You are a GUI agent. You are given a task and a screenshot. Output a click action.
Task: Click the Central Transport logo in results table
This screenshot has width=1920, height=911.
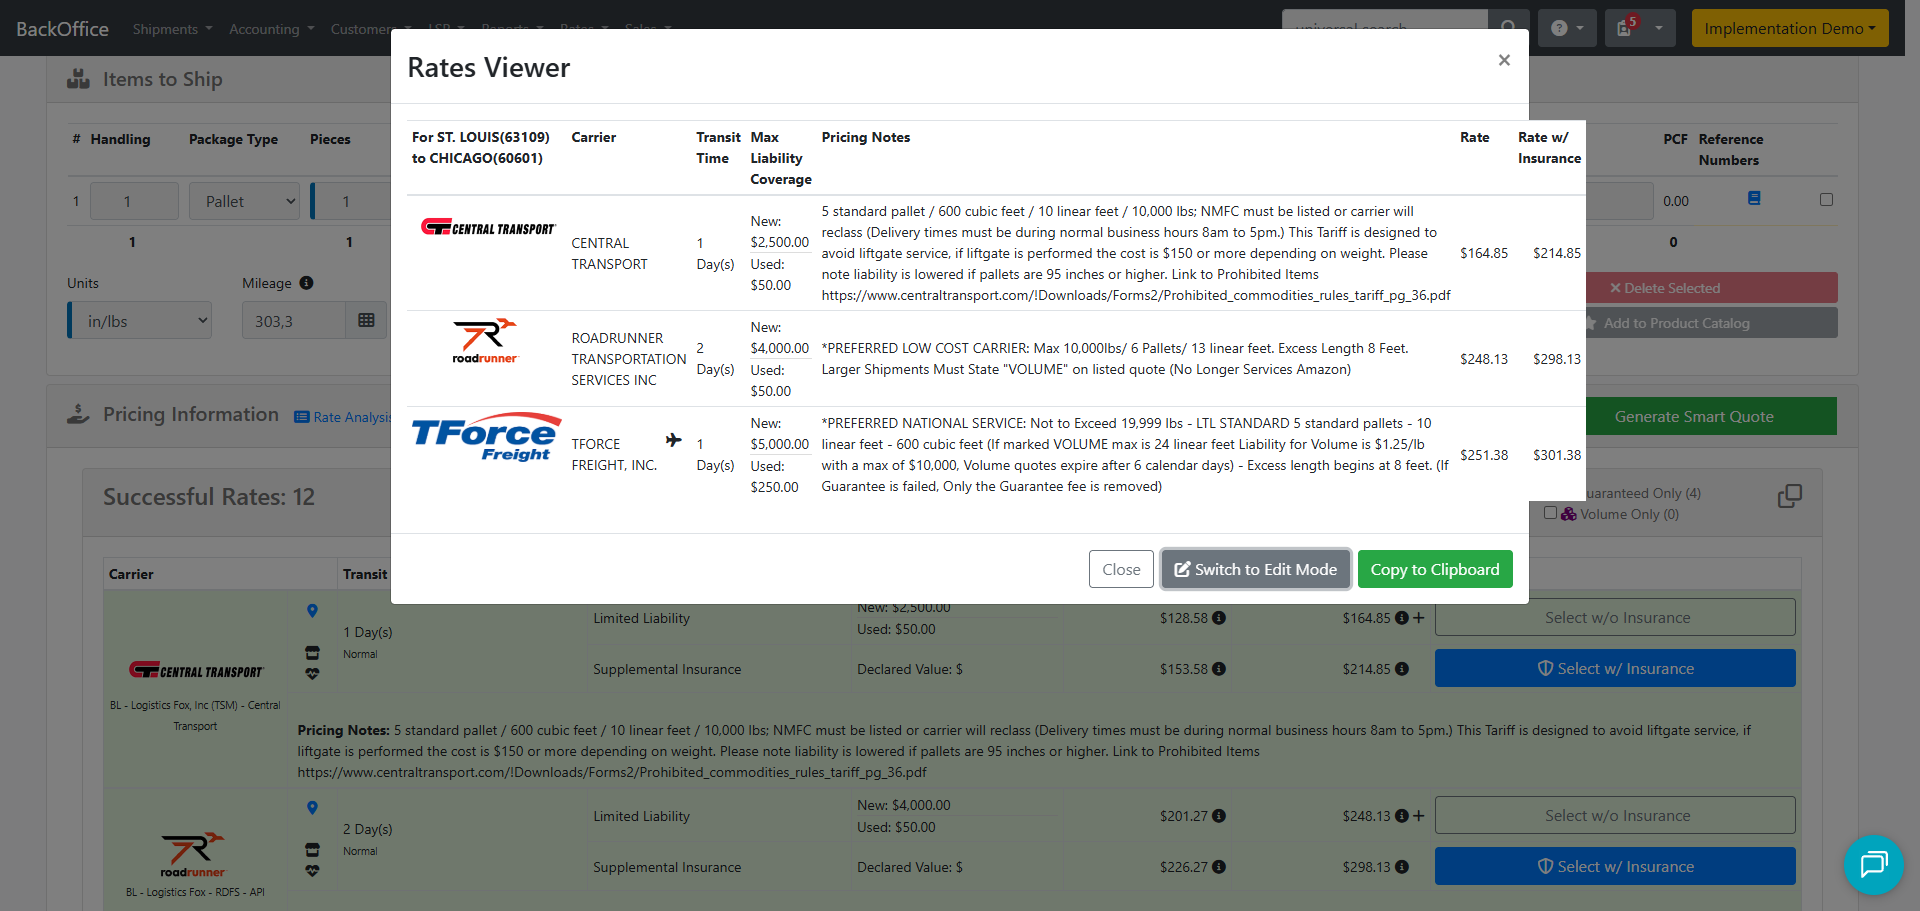point(196,671)
